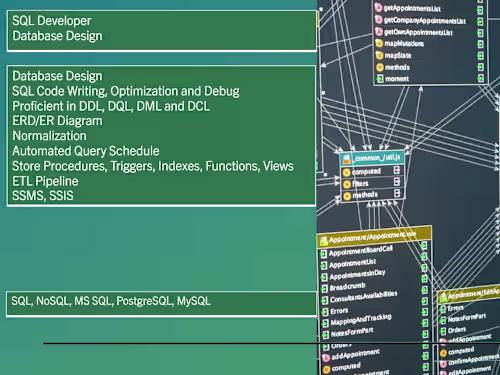
Task: Click the ETL Pipeline line of text
Action: [45, 181]
